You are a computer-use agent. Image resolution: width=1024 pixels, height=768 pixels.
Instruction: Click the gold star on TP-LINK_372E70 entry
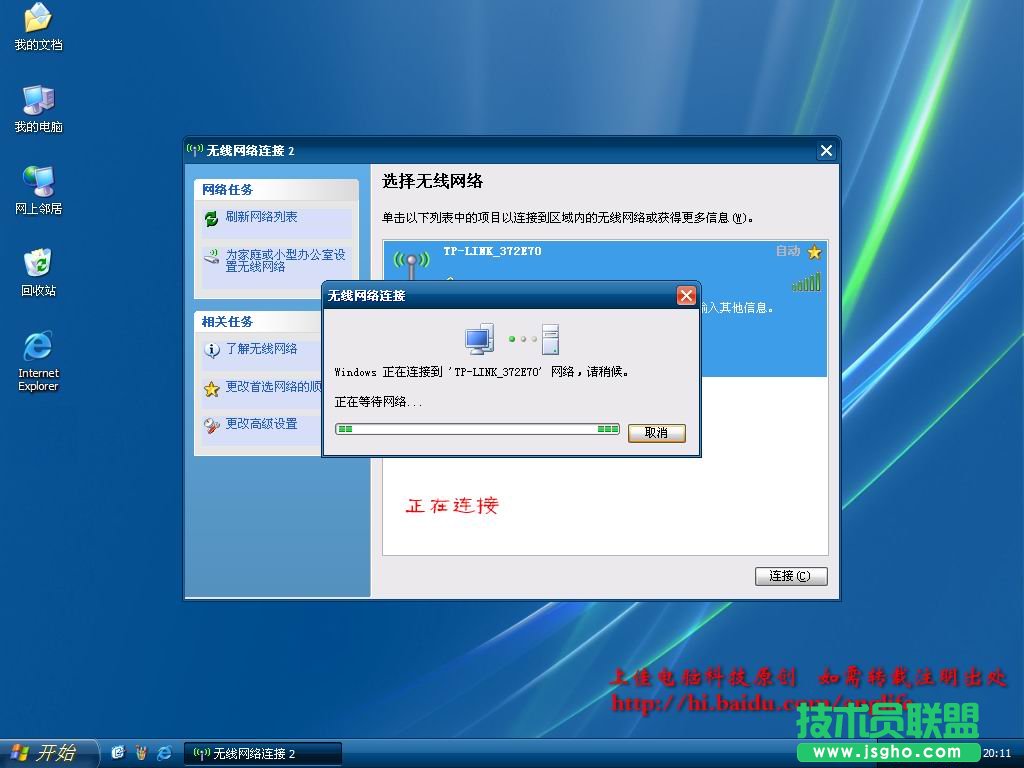click(x=813, y=252)
